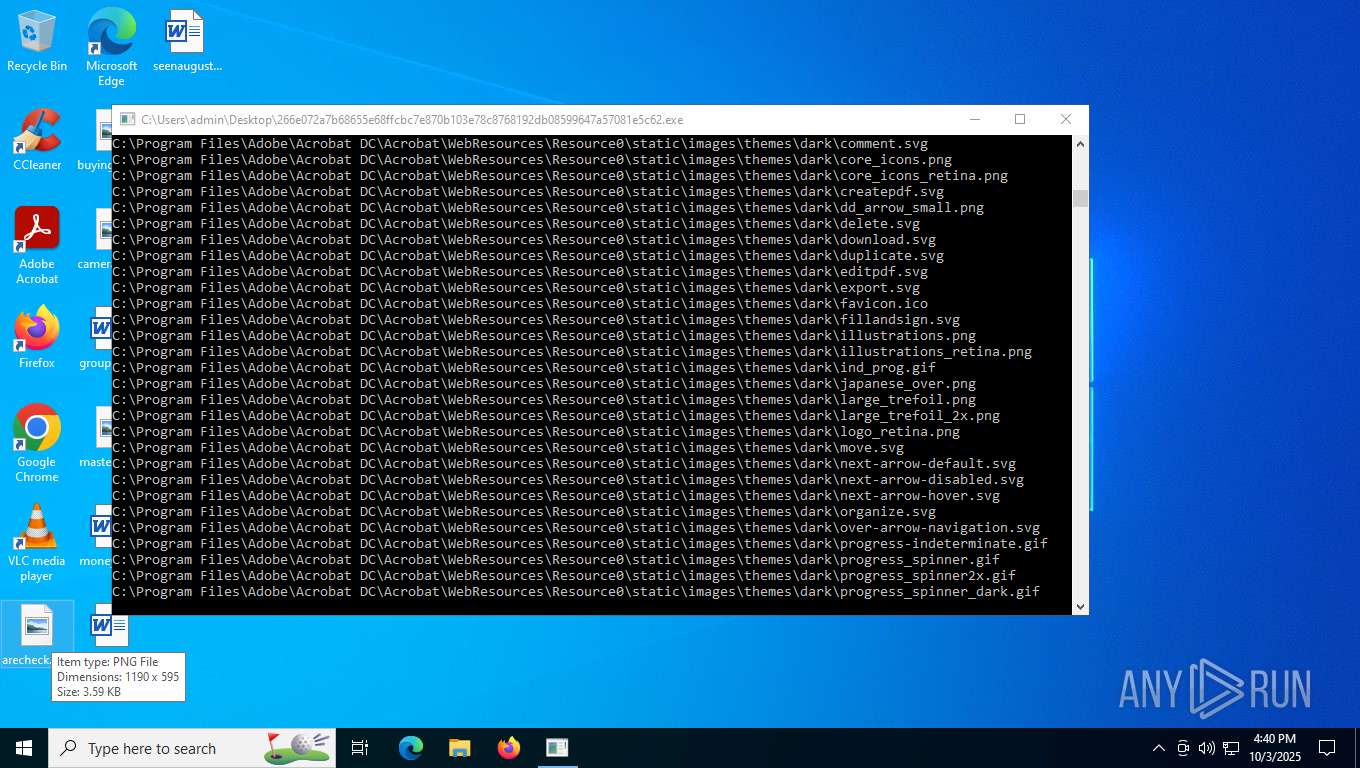Click the console line ending createpdf.svg
The image size is (1360, 768).
(528, 192)
